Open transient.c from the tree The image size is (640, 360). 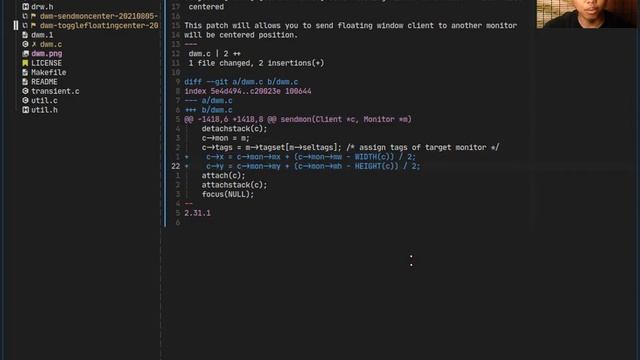[55, 91]
